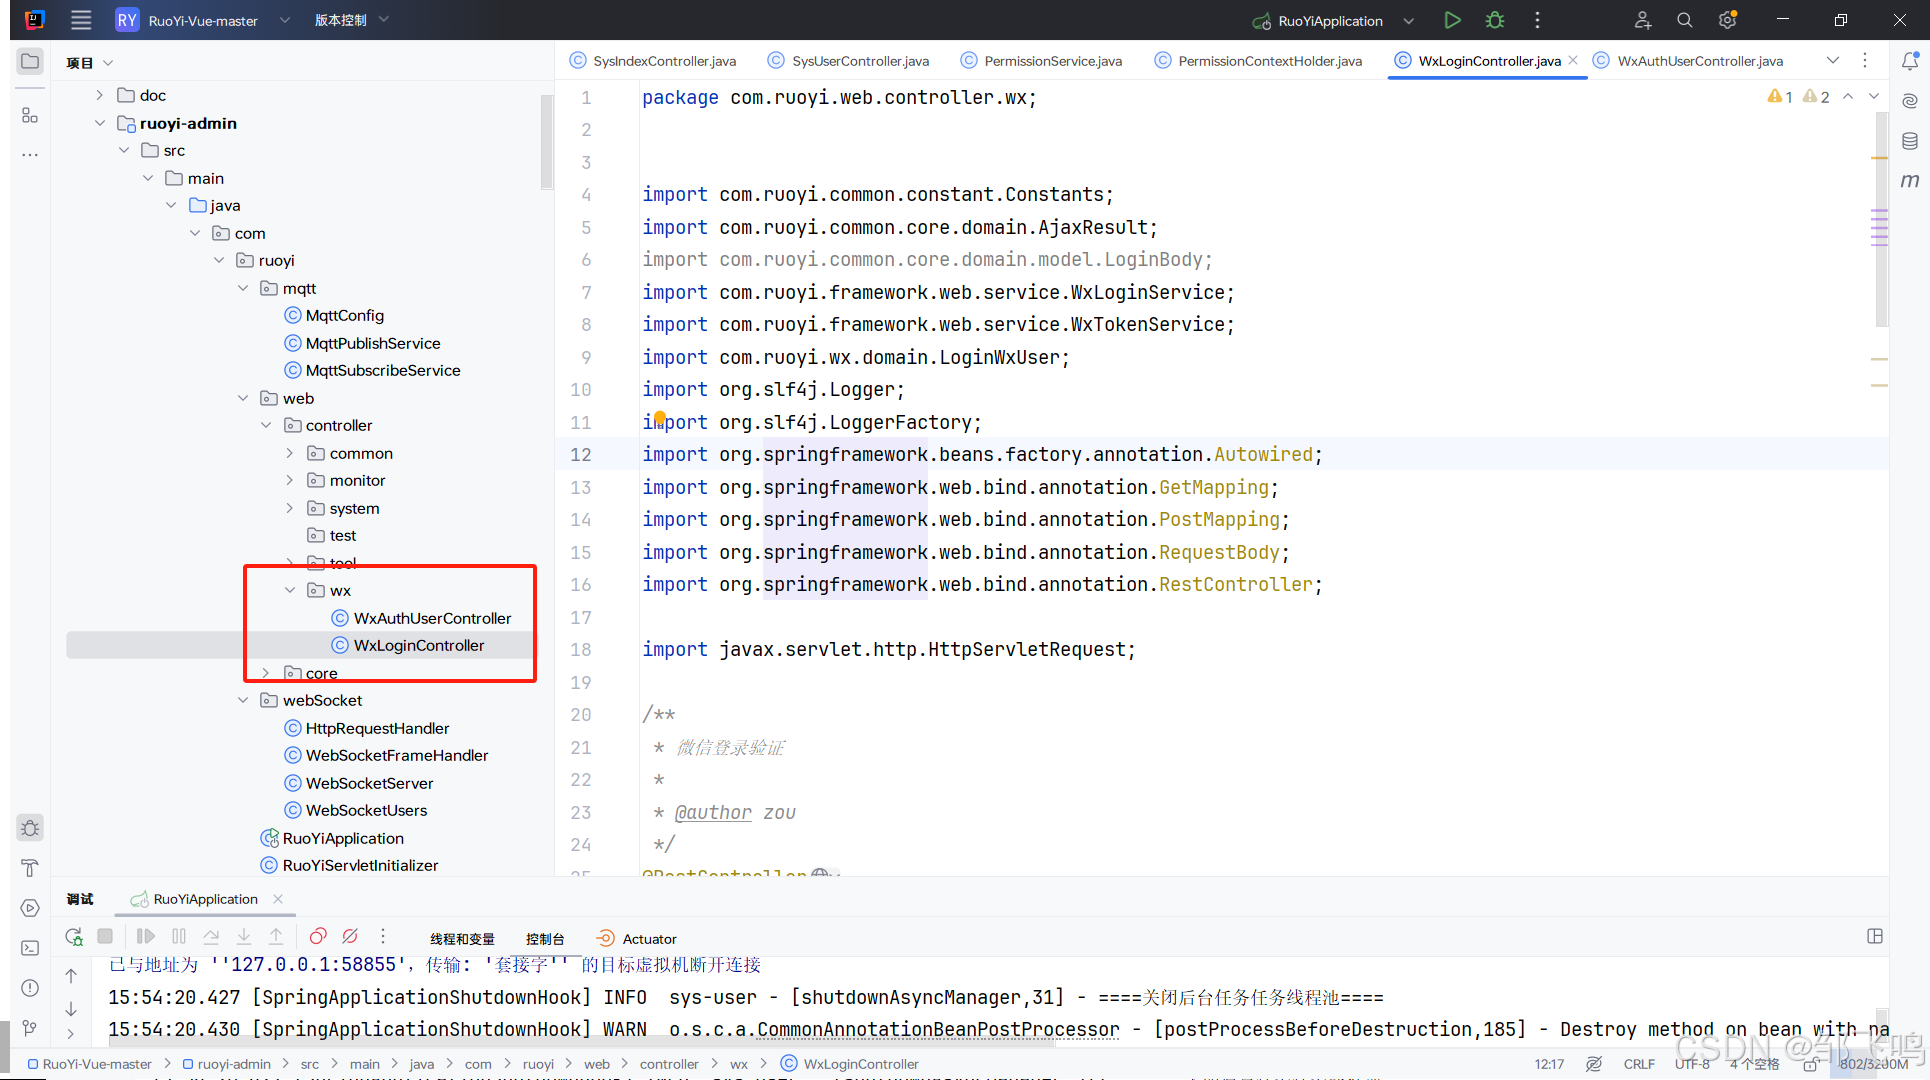Switch to SysUserController.java tab
1930x1080 pixels.
coord(849,61)
